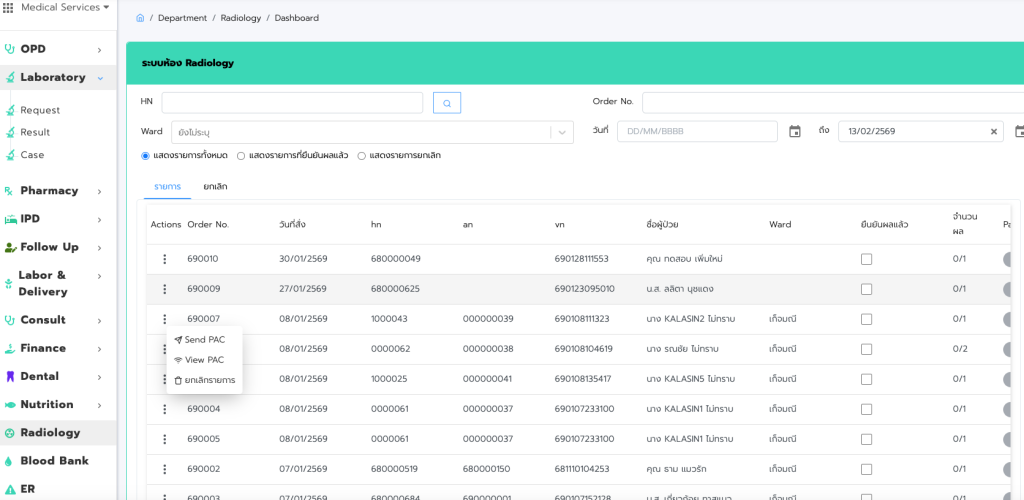Screen dimensions: 1024x500
Task: Switch to the ยกเลิก tab
Action: tap(215, 187)
